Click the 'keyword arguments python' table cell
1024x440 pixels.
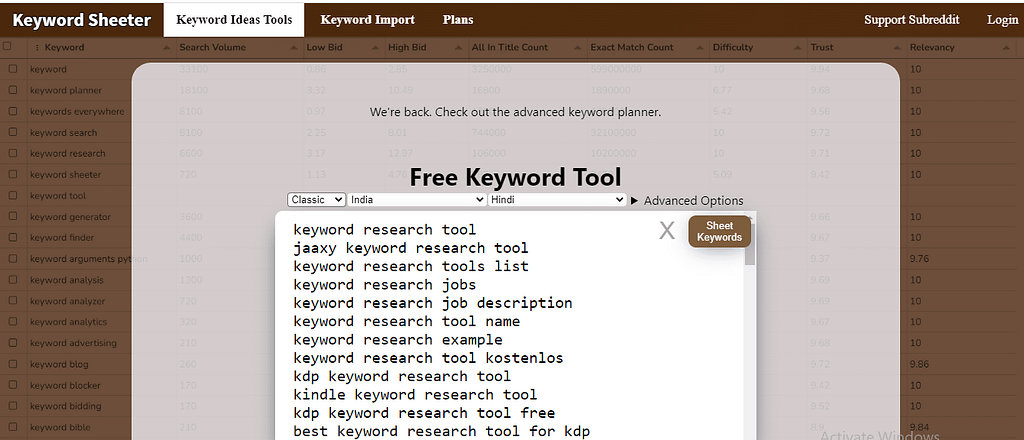tap(89, 259)
